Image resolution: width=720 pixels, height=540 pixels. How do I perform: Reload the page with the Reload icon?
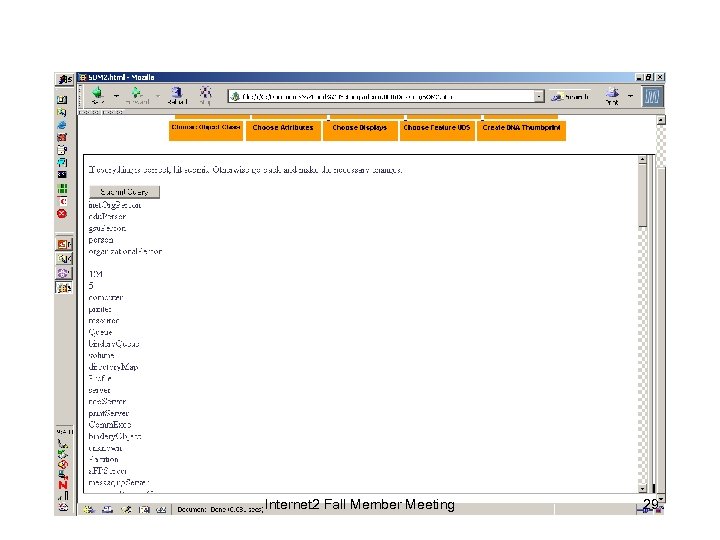point(177,93)
